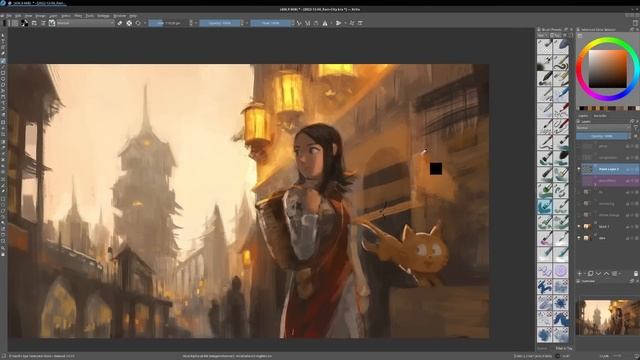Open the layer blending mode dropdown
The width and height of the screenshot is (640, 360).
[x=603, y=128]
